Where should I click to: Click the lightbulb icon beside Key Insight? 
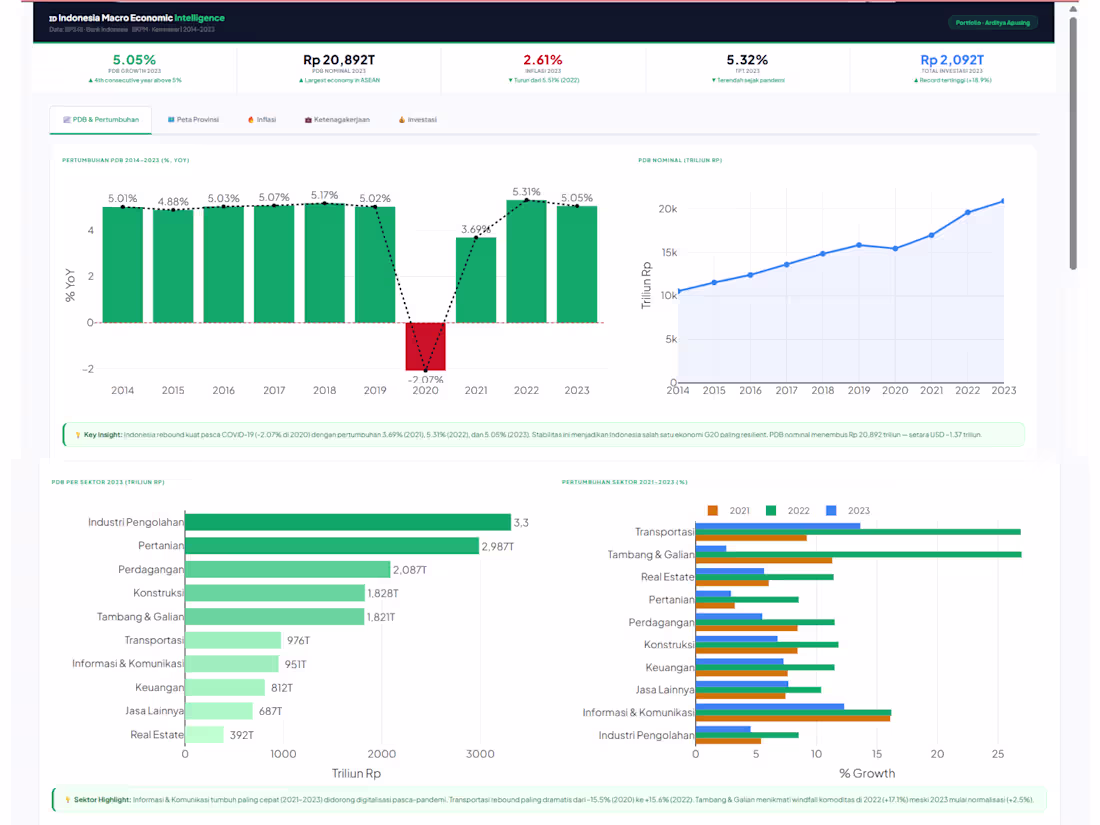(78, 435)
